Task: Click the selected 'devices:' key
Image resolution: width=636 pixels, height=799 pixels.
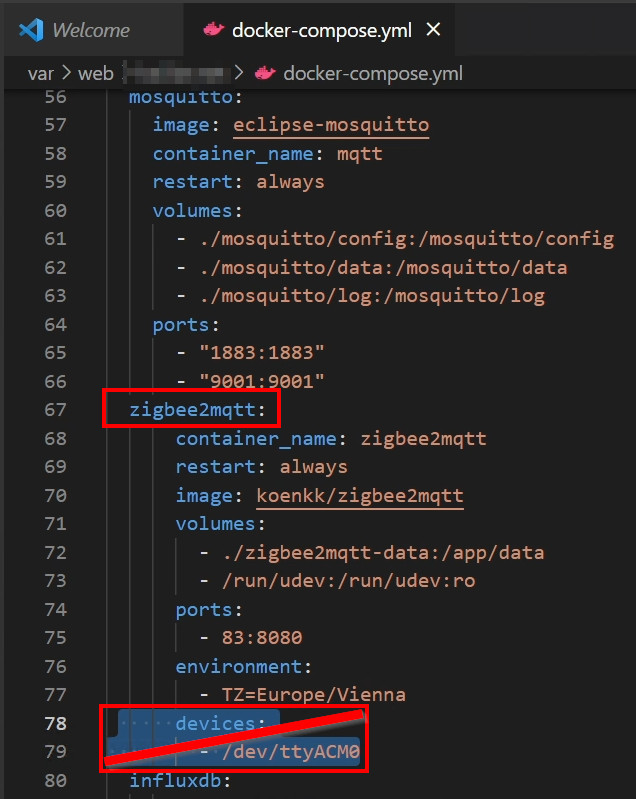Action: pyautogui.click(x=213, y=723)
